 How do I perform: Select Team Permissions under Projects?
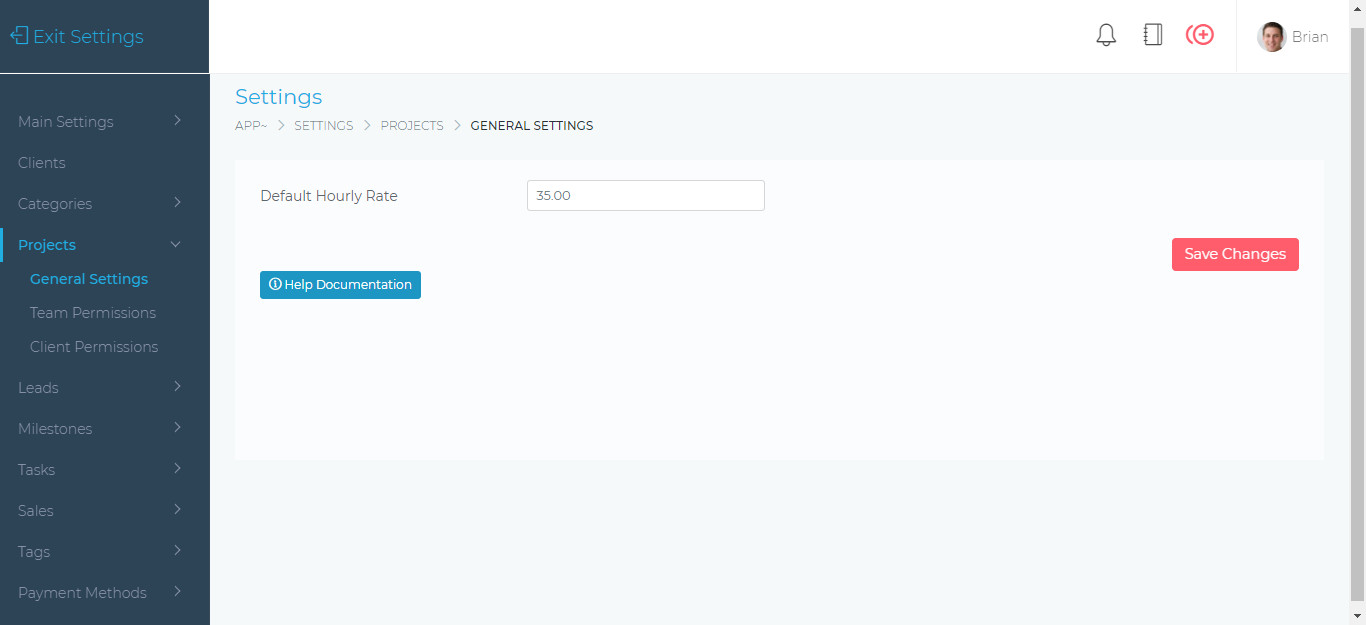pyautogui.click(x=92, y=312)
